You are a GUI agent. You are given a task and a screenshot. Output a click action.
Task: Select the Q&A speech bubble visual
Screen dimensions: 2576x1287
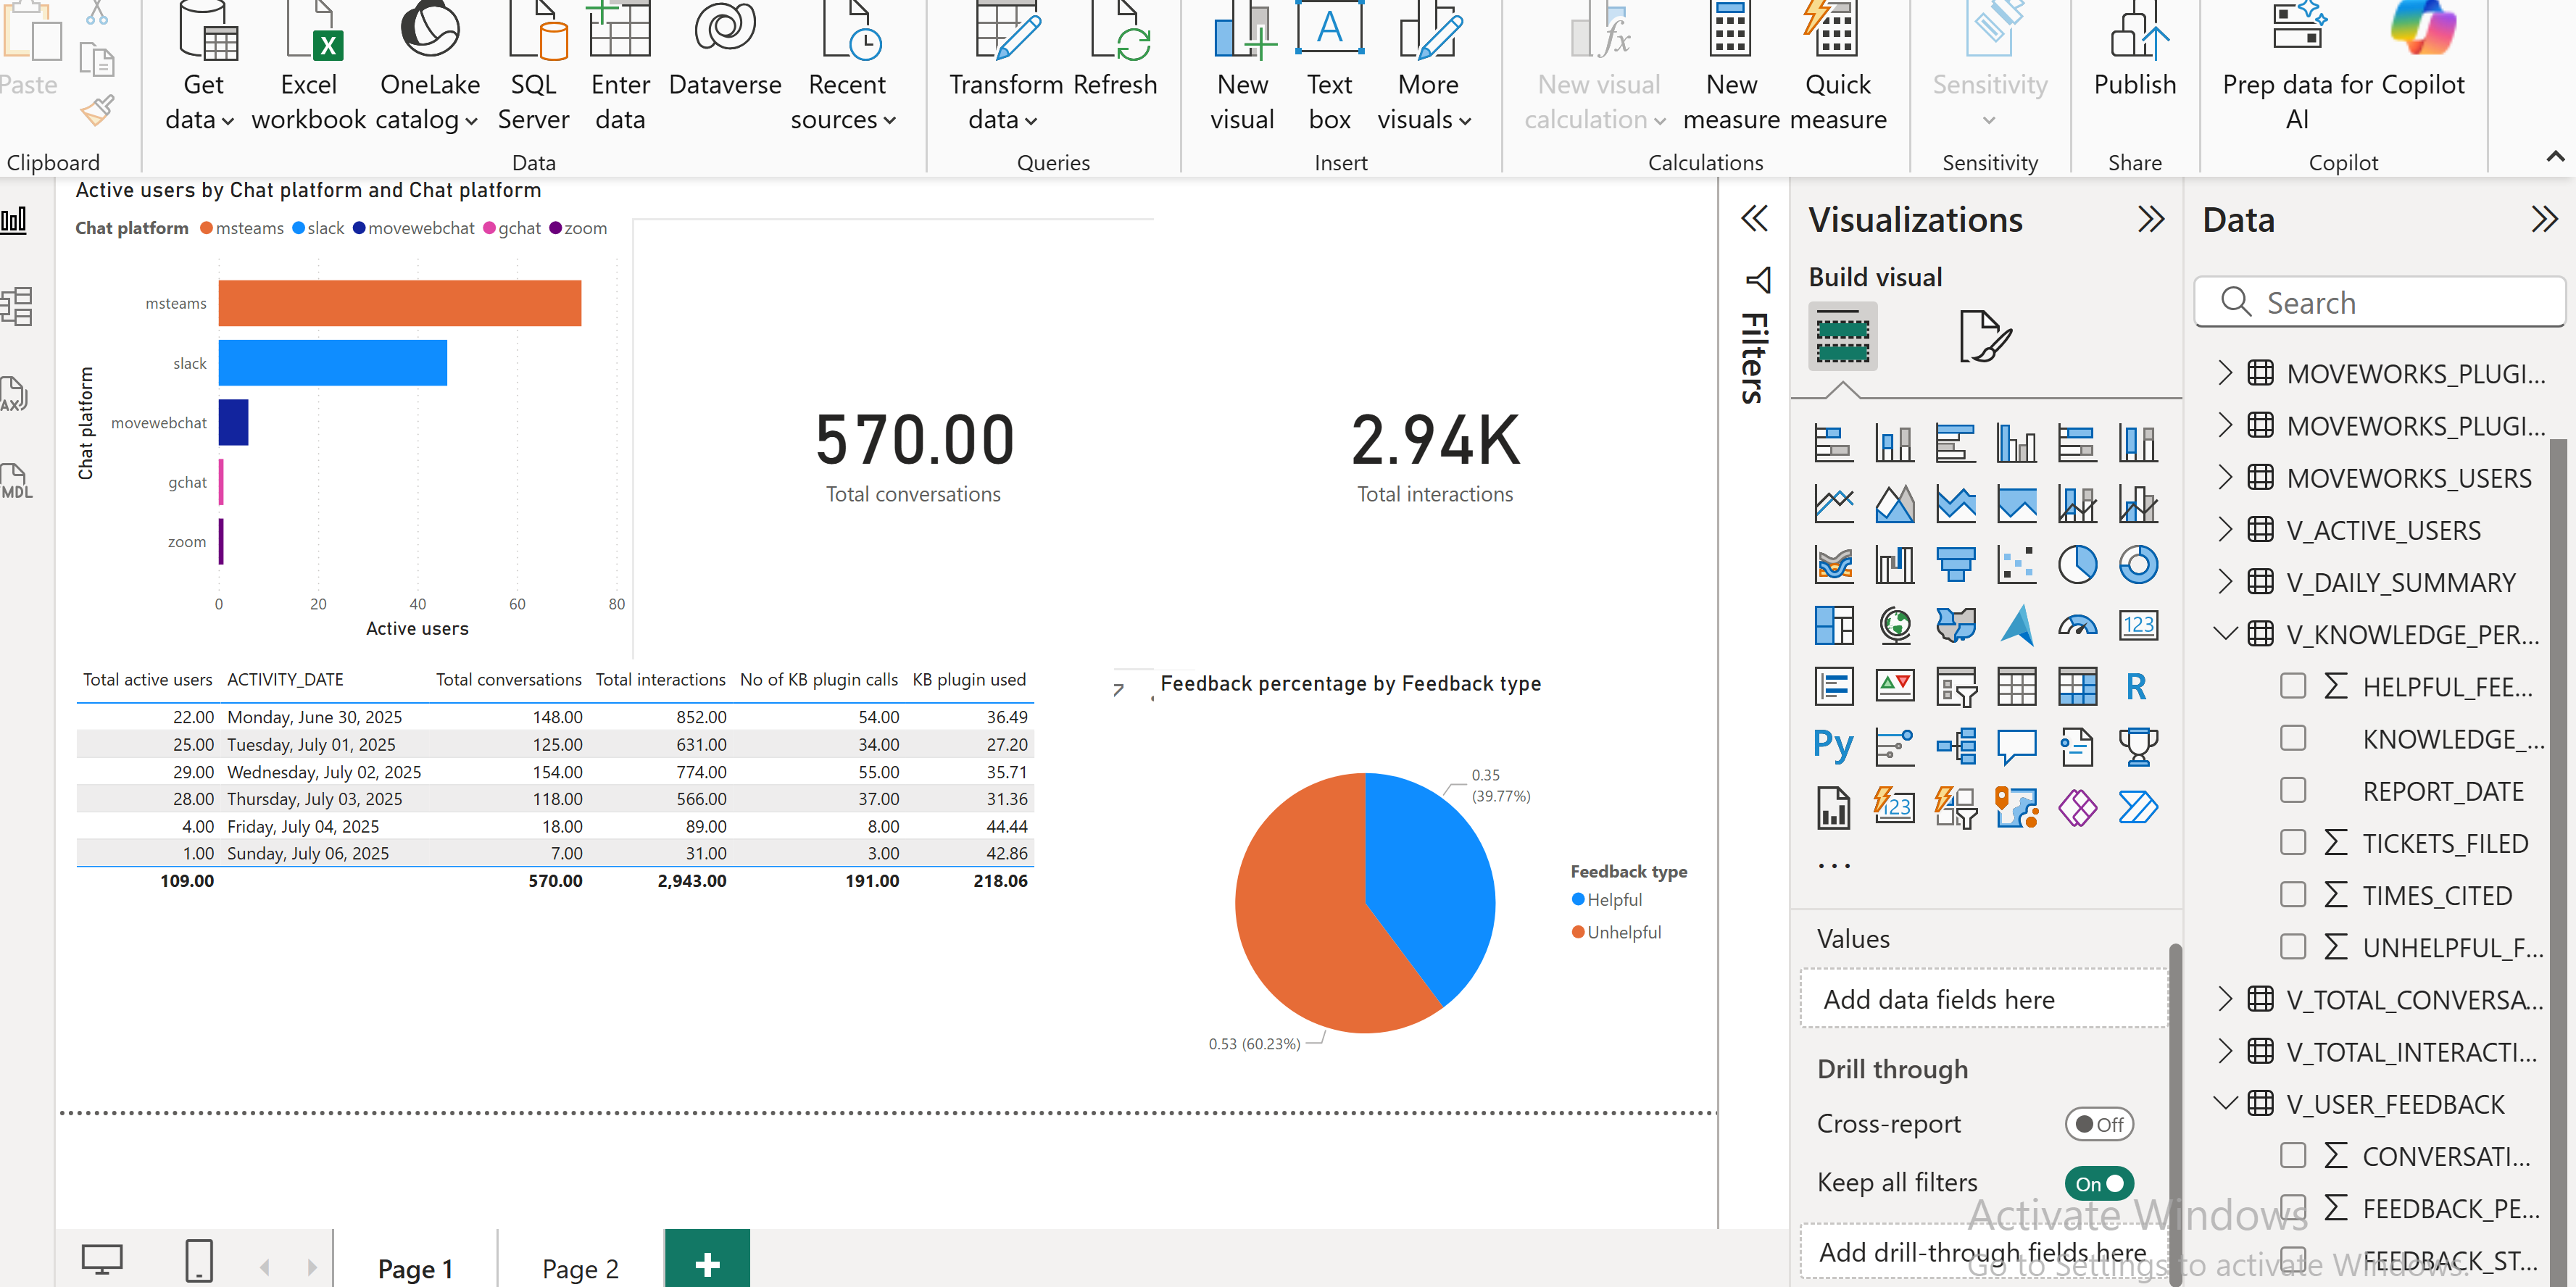point(2016,746)
